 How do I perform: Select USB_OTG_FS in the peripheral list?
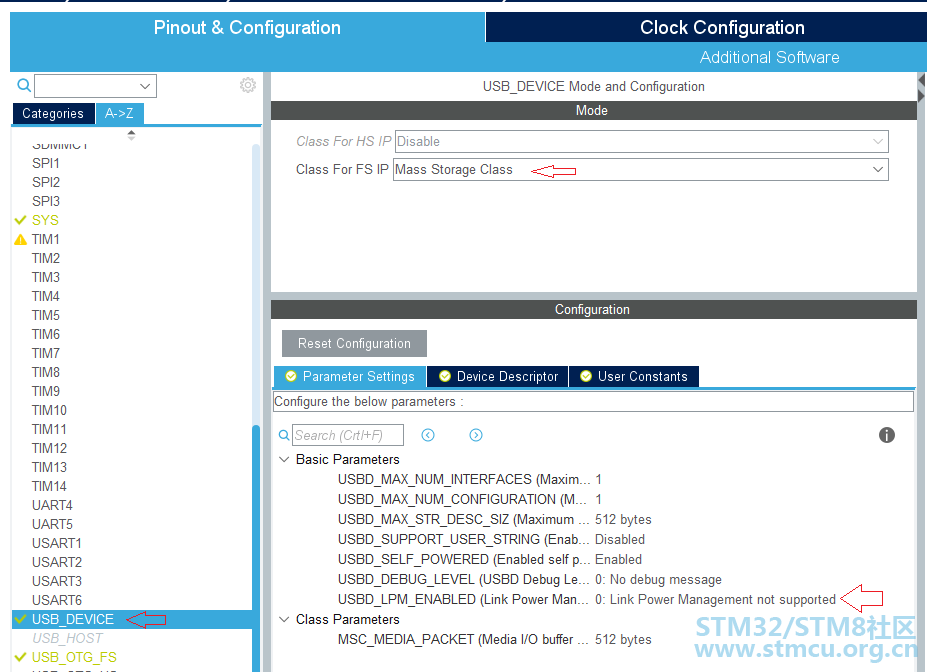(74, 657)
